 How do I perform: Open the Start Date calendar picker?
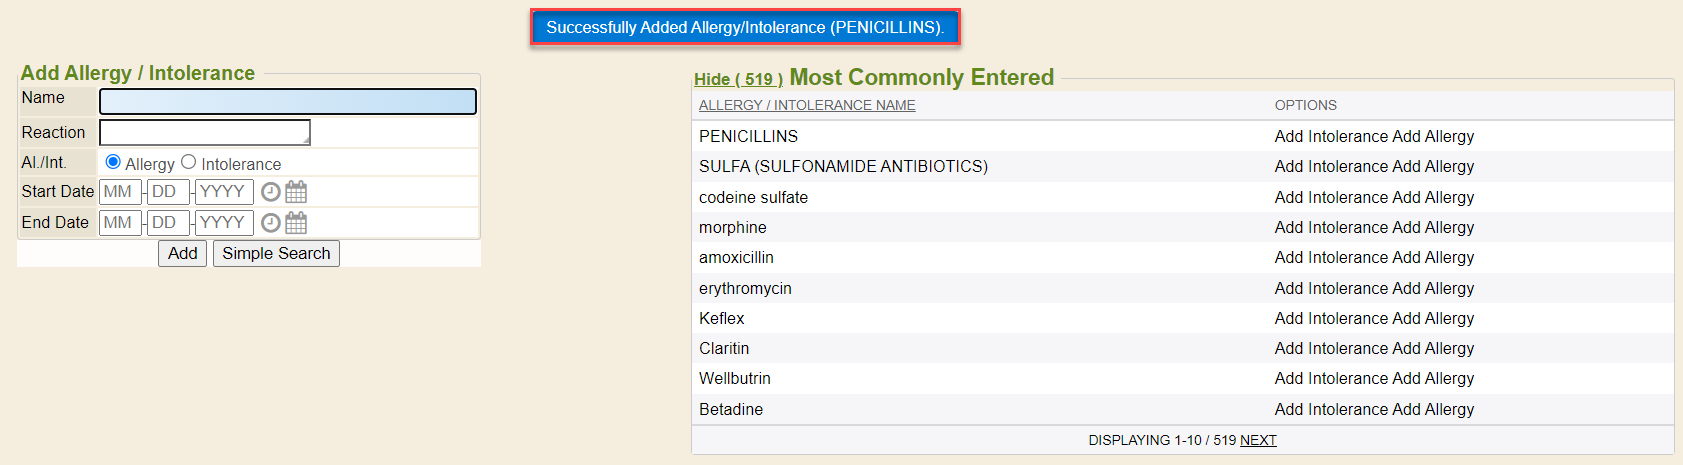coord(296,192)
